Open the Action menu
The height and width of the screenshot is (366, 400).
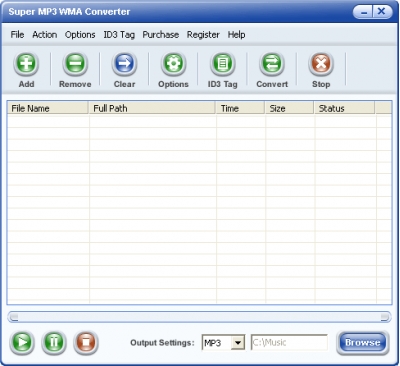pyautogui.click(x=45, y=35)
